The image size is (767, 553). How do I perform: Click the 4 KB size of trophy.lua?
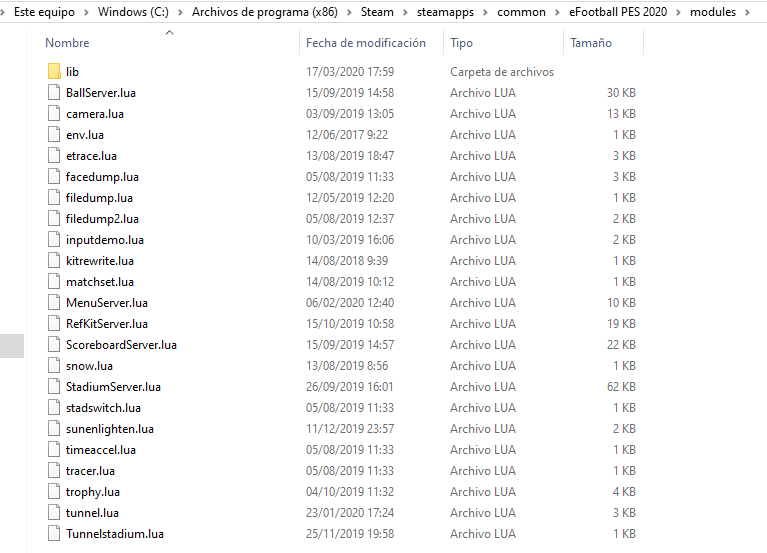point(624,492)
